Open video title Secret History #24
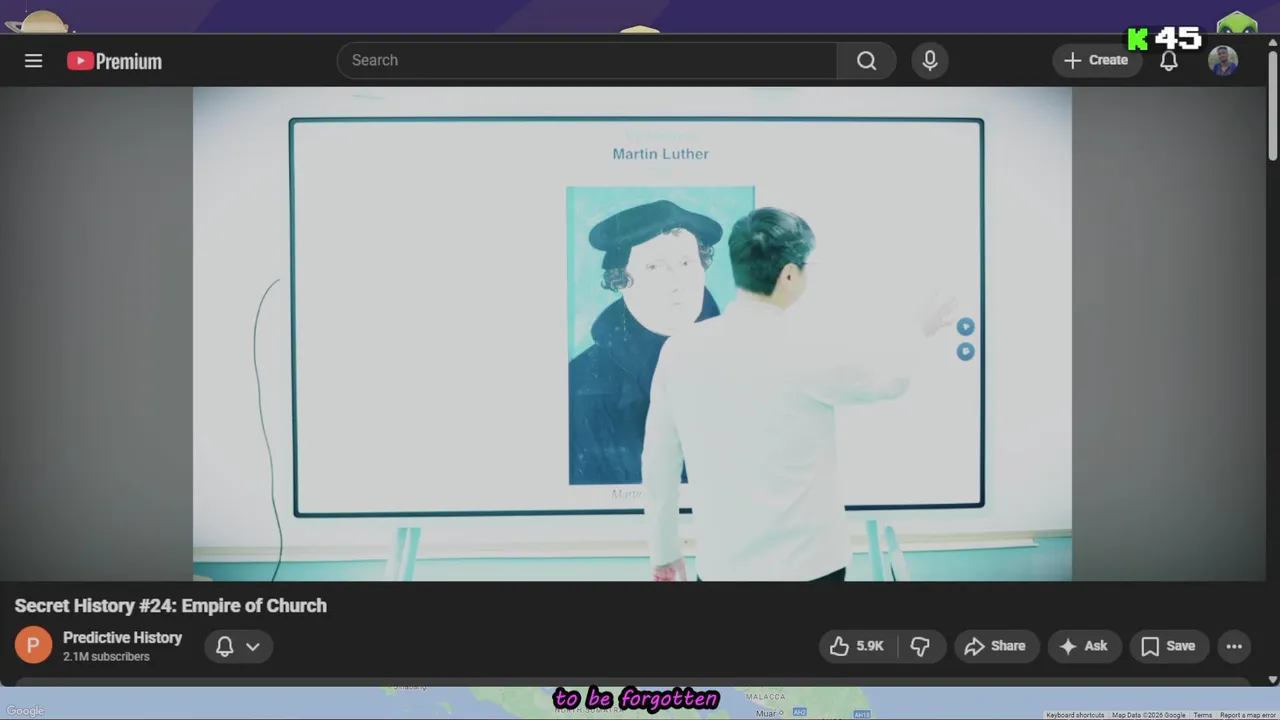1280x720 pixels. point(171,605)
